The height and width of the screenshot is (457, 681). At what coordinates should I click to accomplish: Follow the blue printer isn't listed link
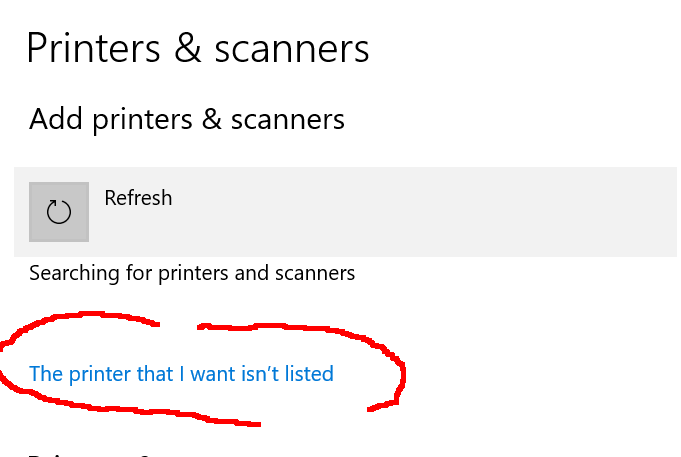[x=181, y=374]
